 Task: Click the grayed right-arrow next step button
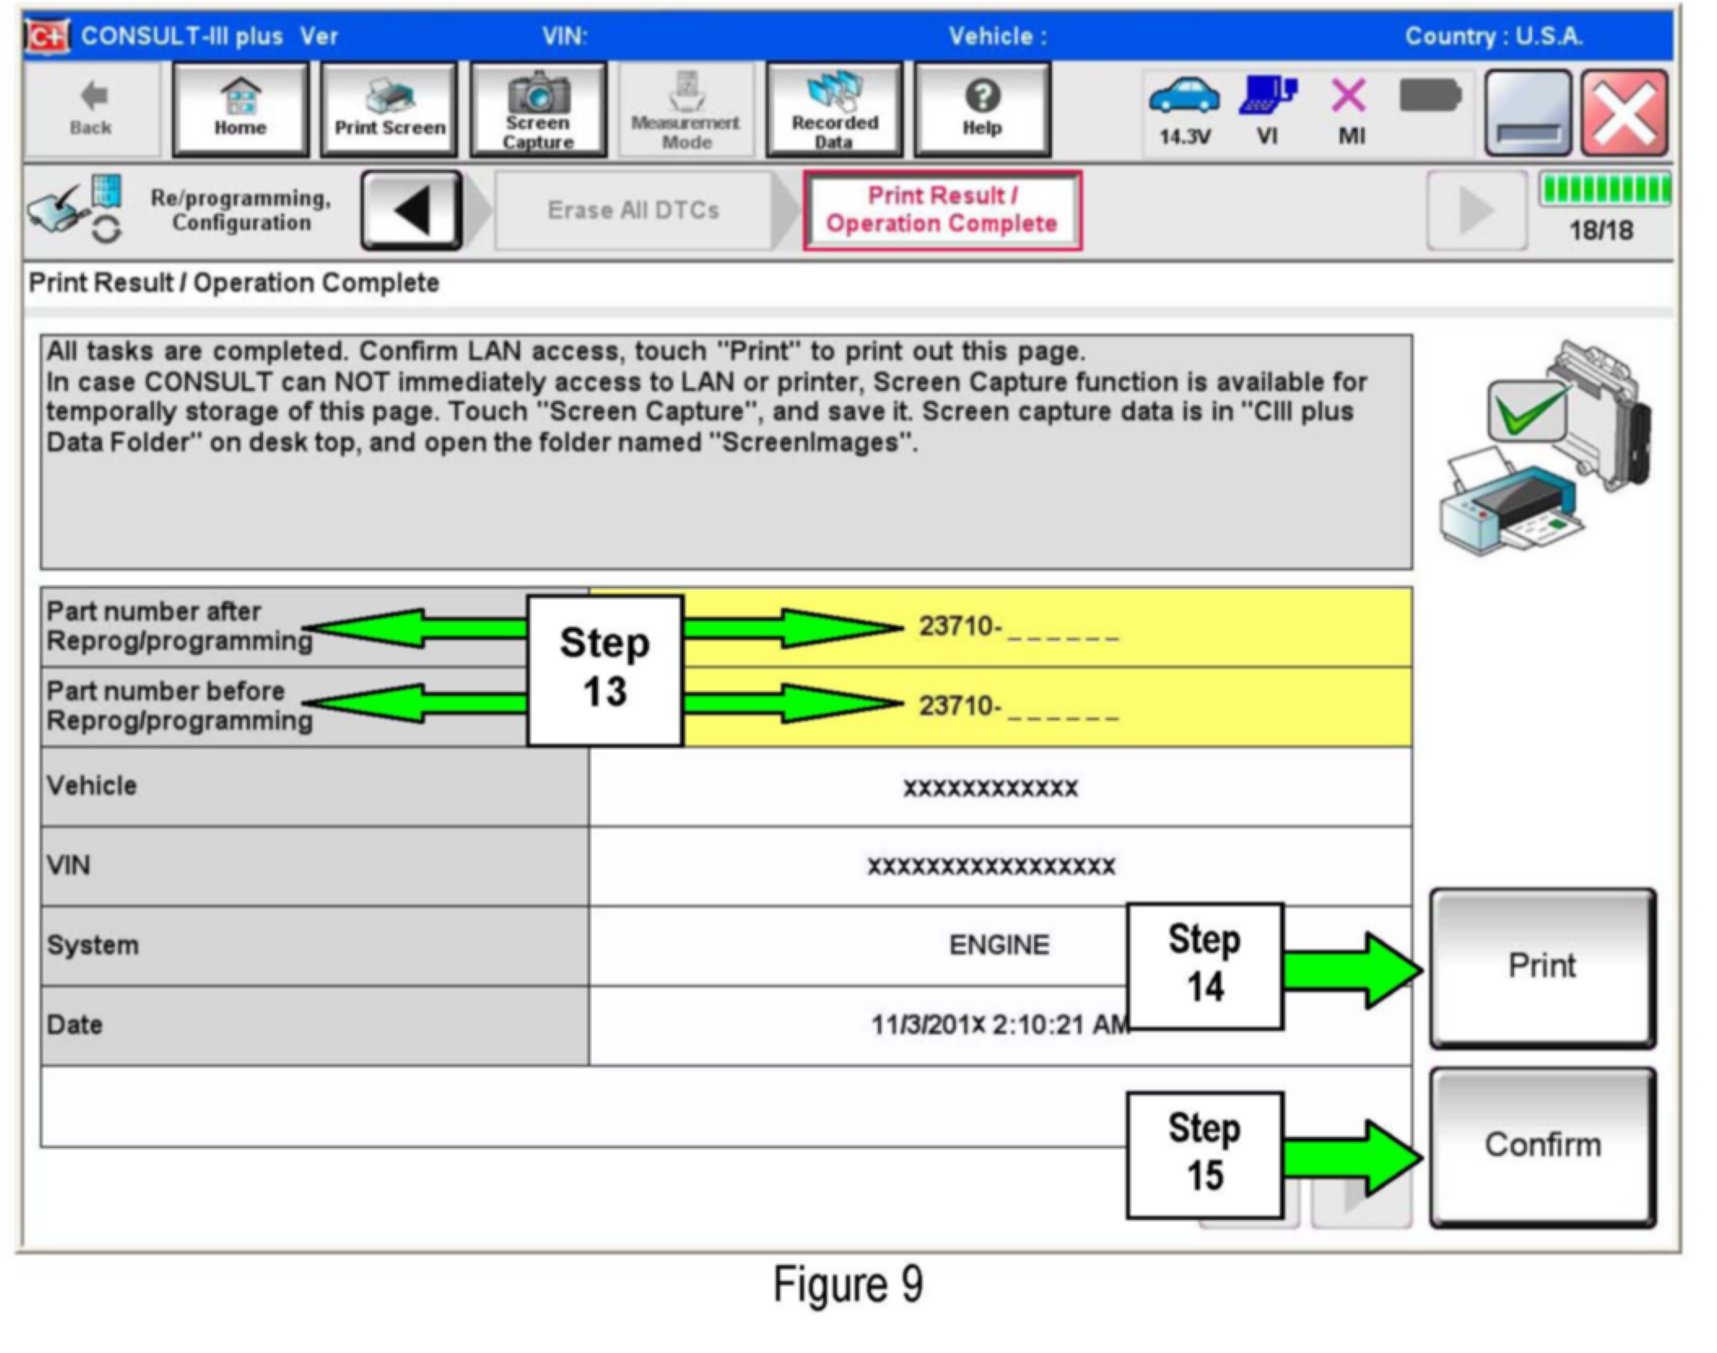pos(1476,210)
